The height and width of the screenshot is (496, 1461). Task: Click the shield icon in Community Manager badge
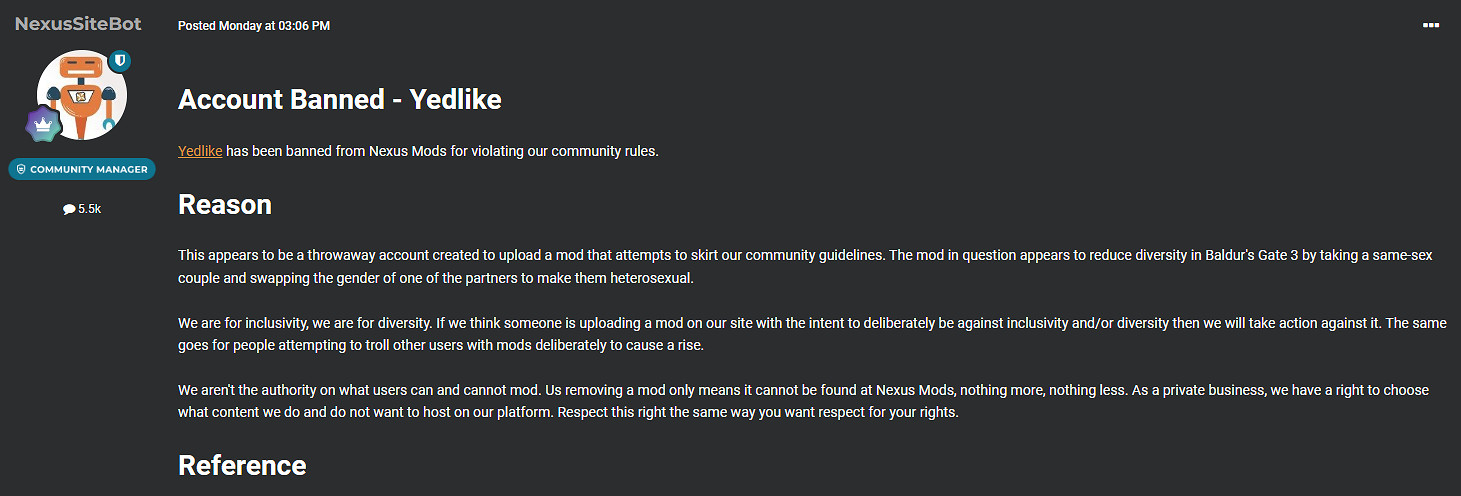(x=21, y=170)
